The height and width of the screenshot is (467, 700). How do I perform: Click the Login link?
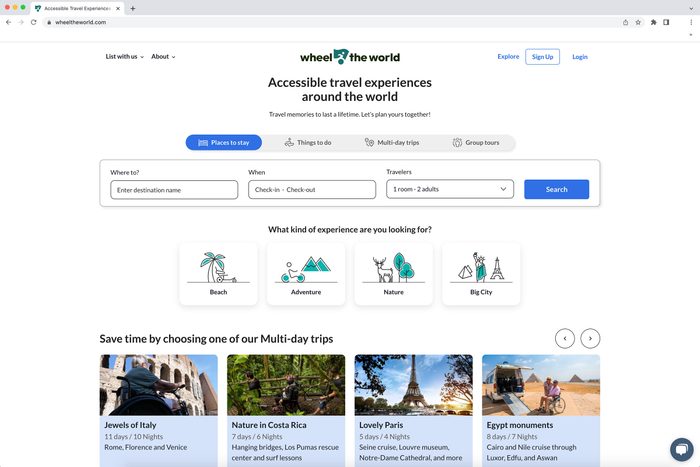coord(580,57)
